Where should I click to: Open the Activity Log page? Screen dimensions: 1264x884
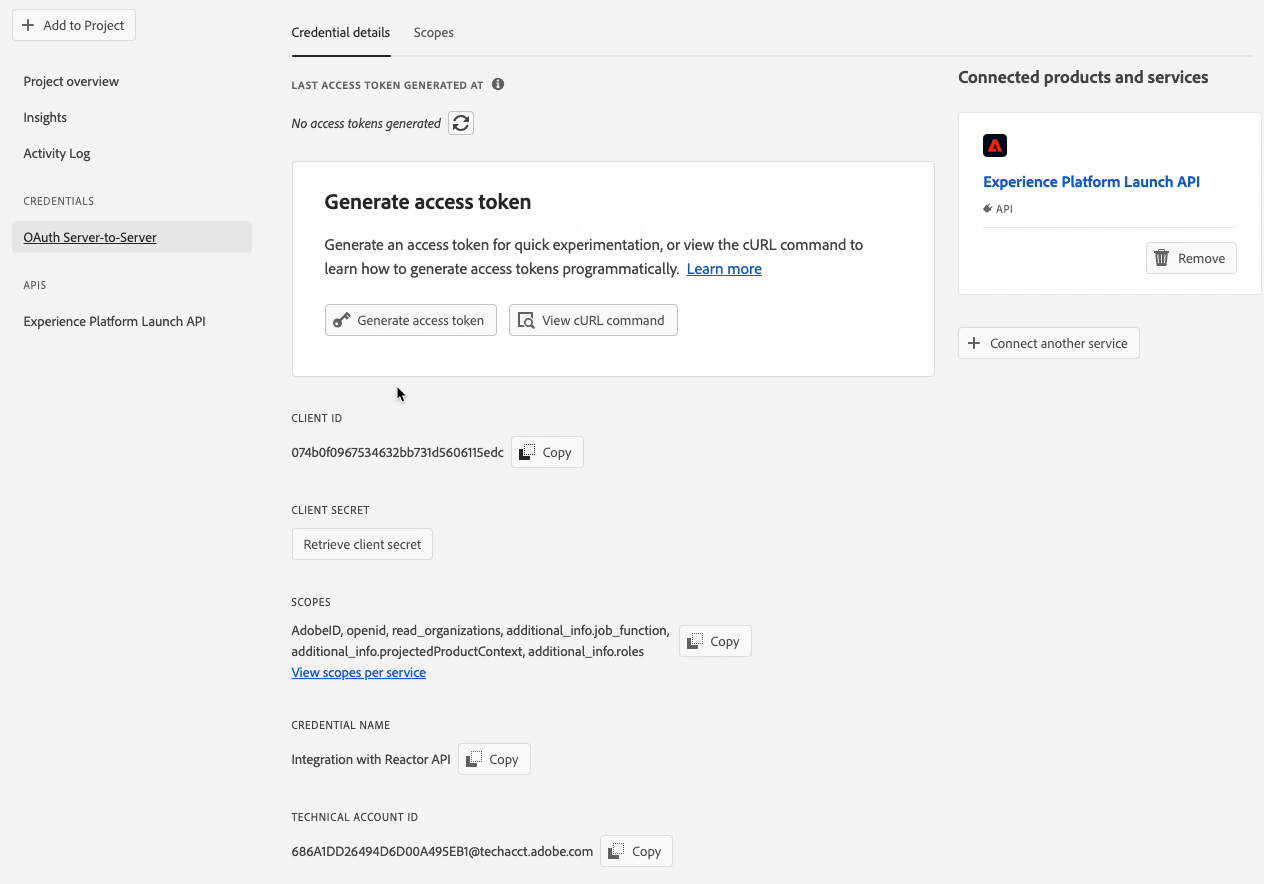[x=57, y=153]
